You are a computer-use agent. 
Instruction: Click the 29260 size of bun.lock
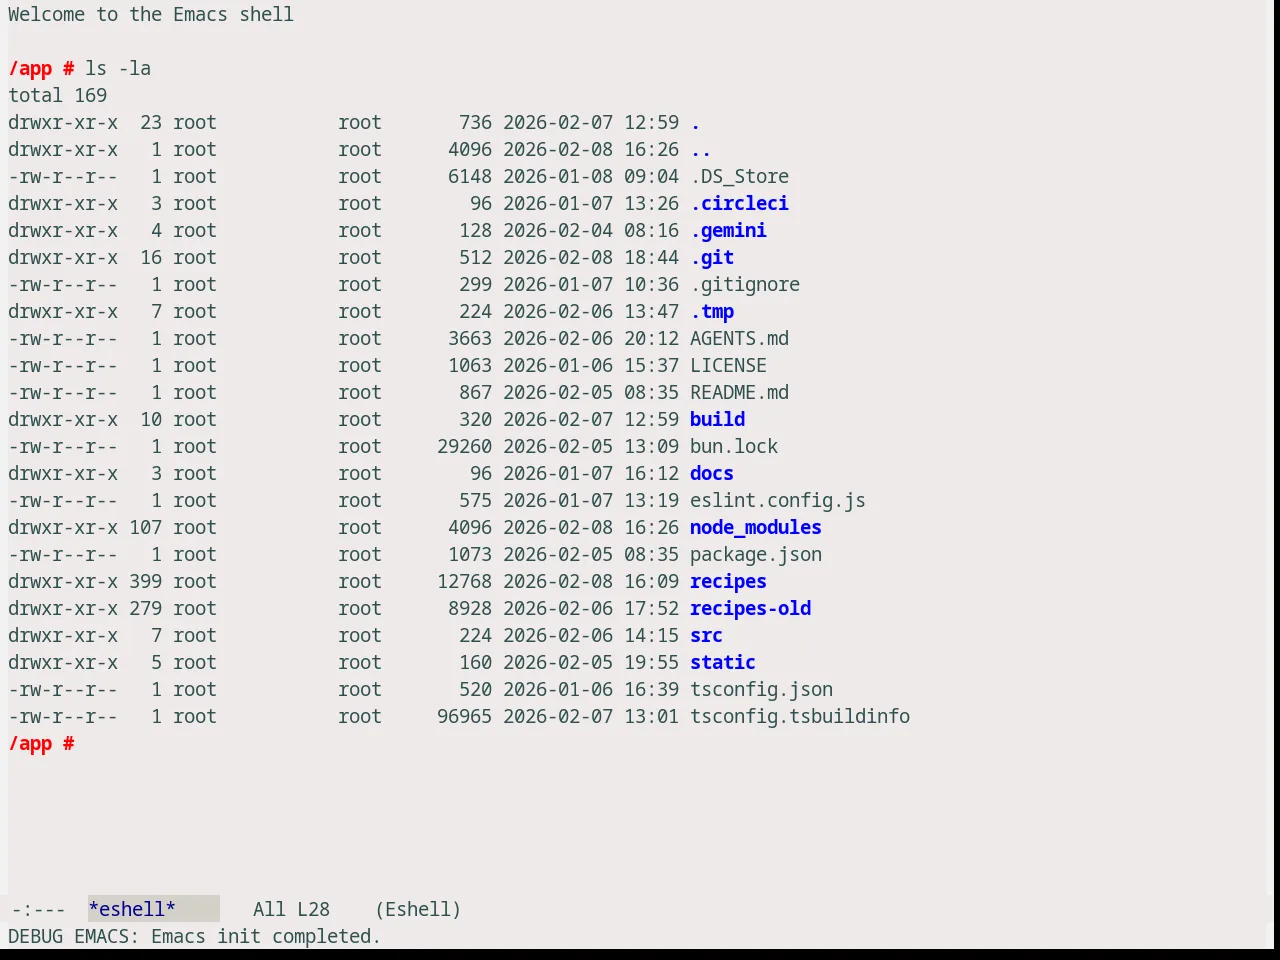[x=464, y=446]
